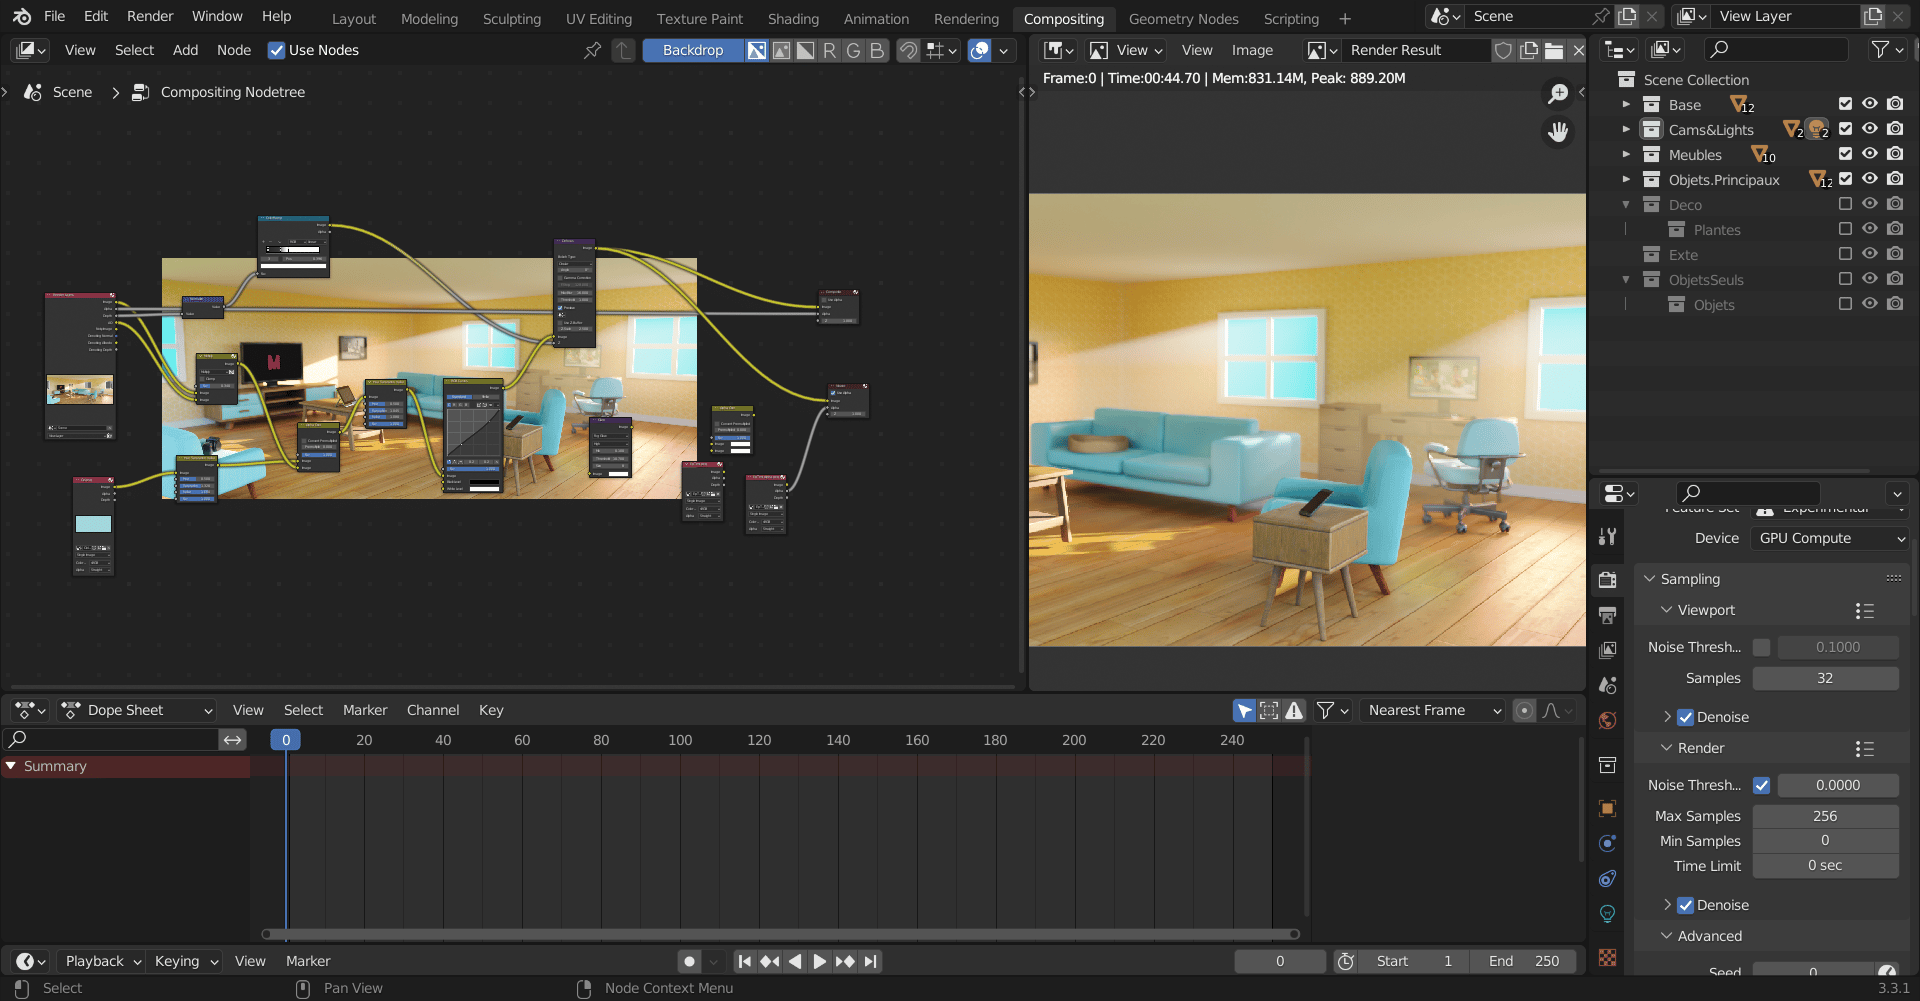Click the pin icon in the node editor header
The image size is (1920, 1001).
(593, 50)
